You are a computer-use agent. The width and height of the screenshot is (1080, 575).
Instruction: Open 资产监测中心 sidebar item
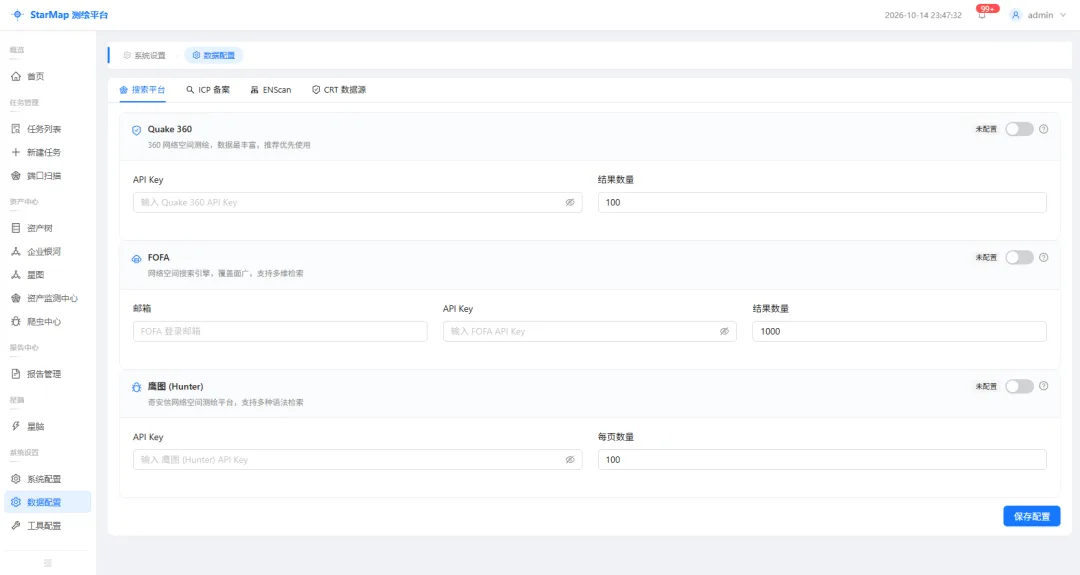point(48,298)
